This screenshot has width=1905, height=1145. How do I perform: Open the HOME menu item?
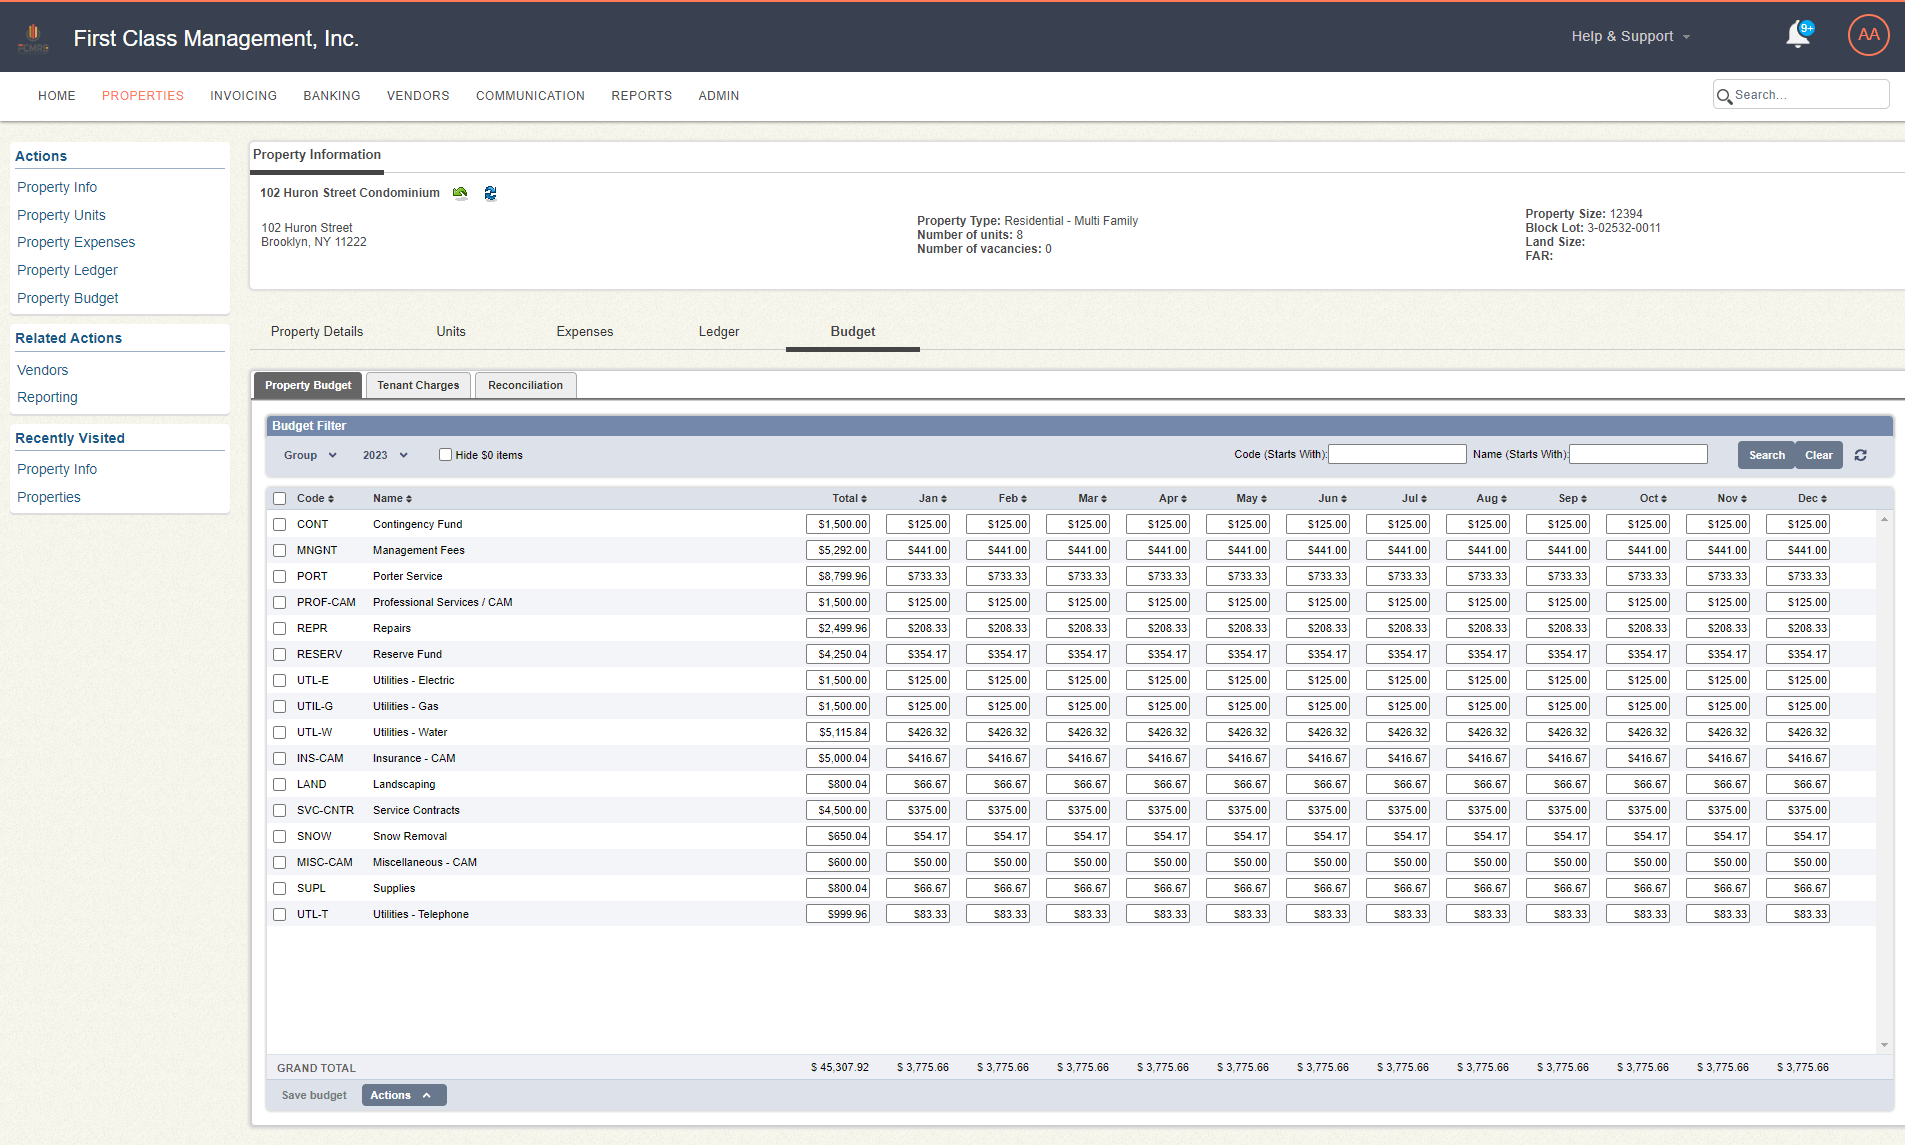tap(57, 96)
